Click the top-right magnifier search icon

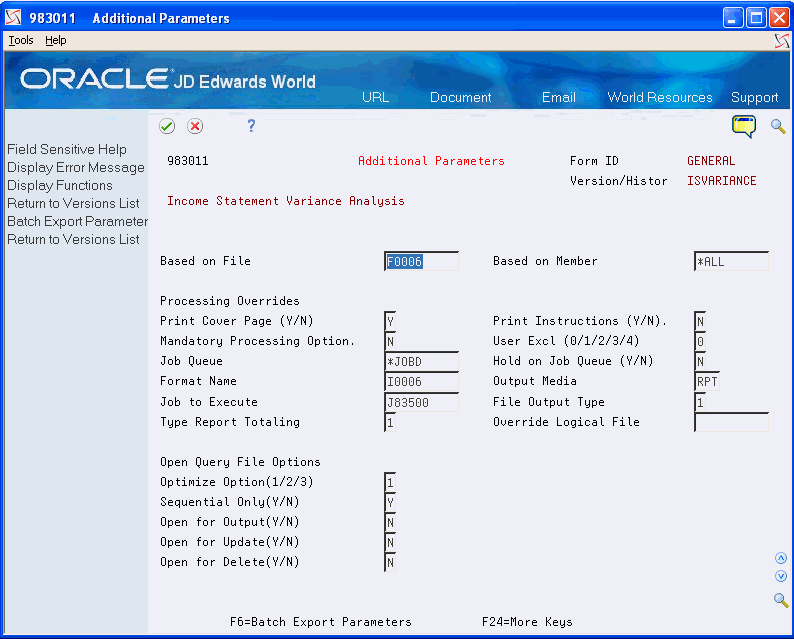(778, 126)
